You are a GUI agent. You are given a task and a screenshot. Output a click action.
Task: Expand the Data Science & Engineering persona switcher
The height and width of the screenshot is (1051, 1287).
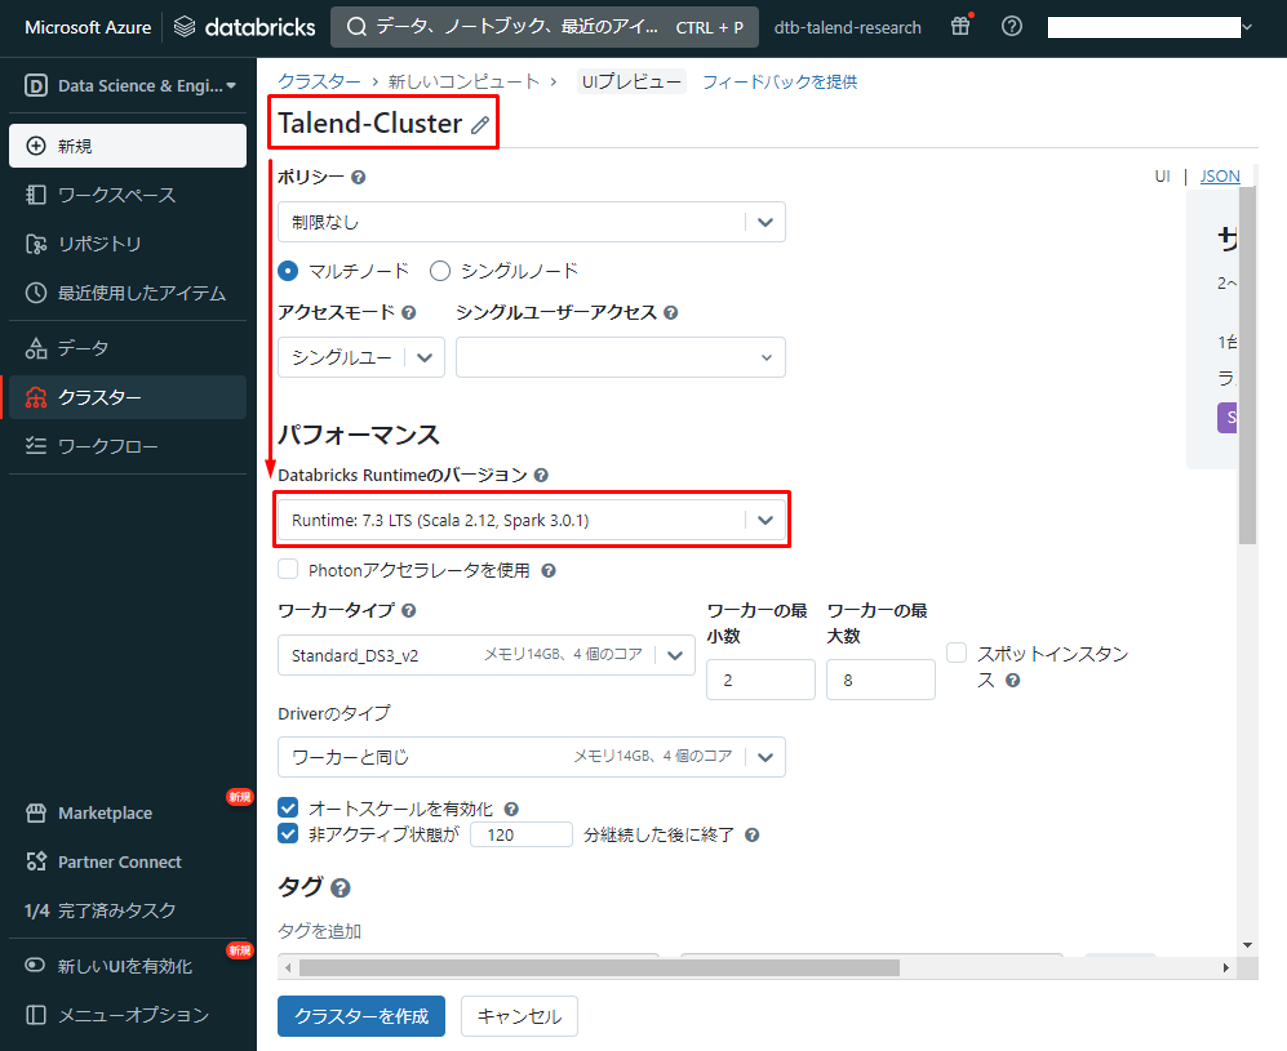(130, 86)
